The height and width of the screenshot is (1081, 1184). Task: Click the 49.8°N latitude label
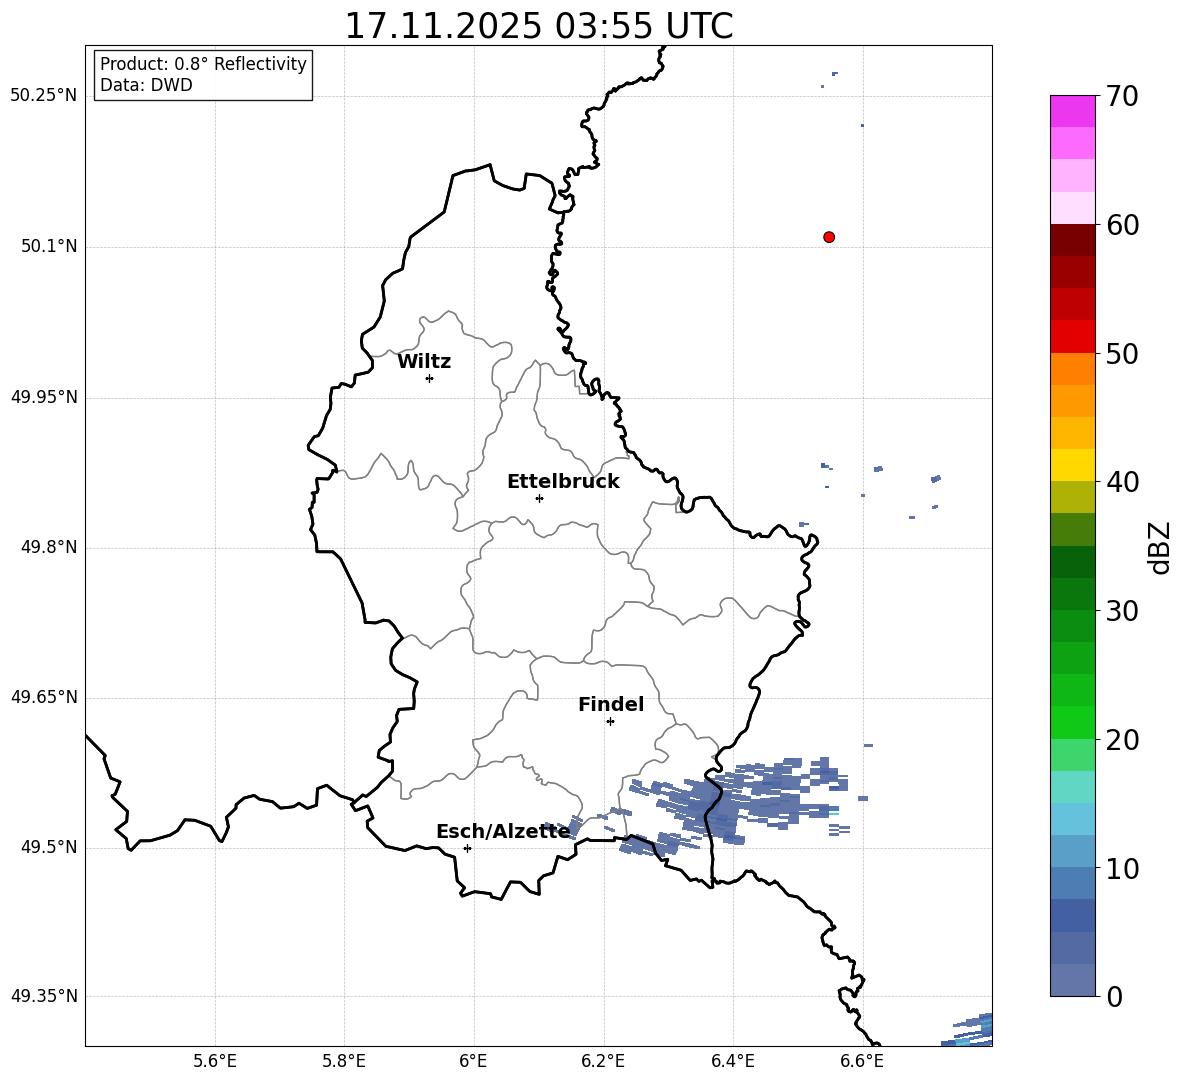(x=49, y=547)
